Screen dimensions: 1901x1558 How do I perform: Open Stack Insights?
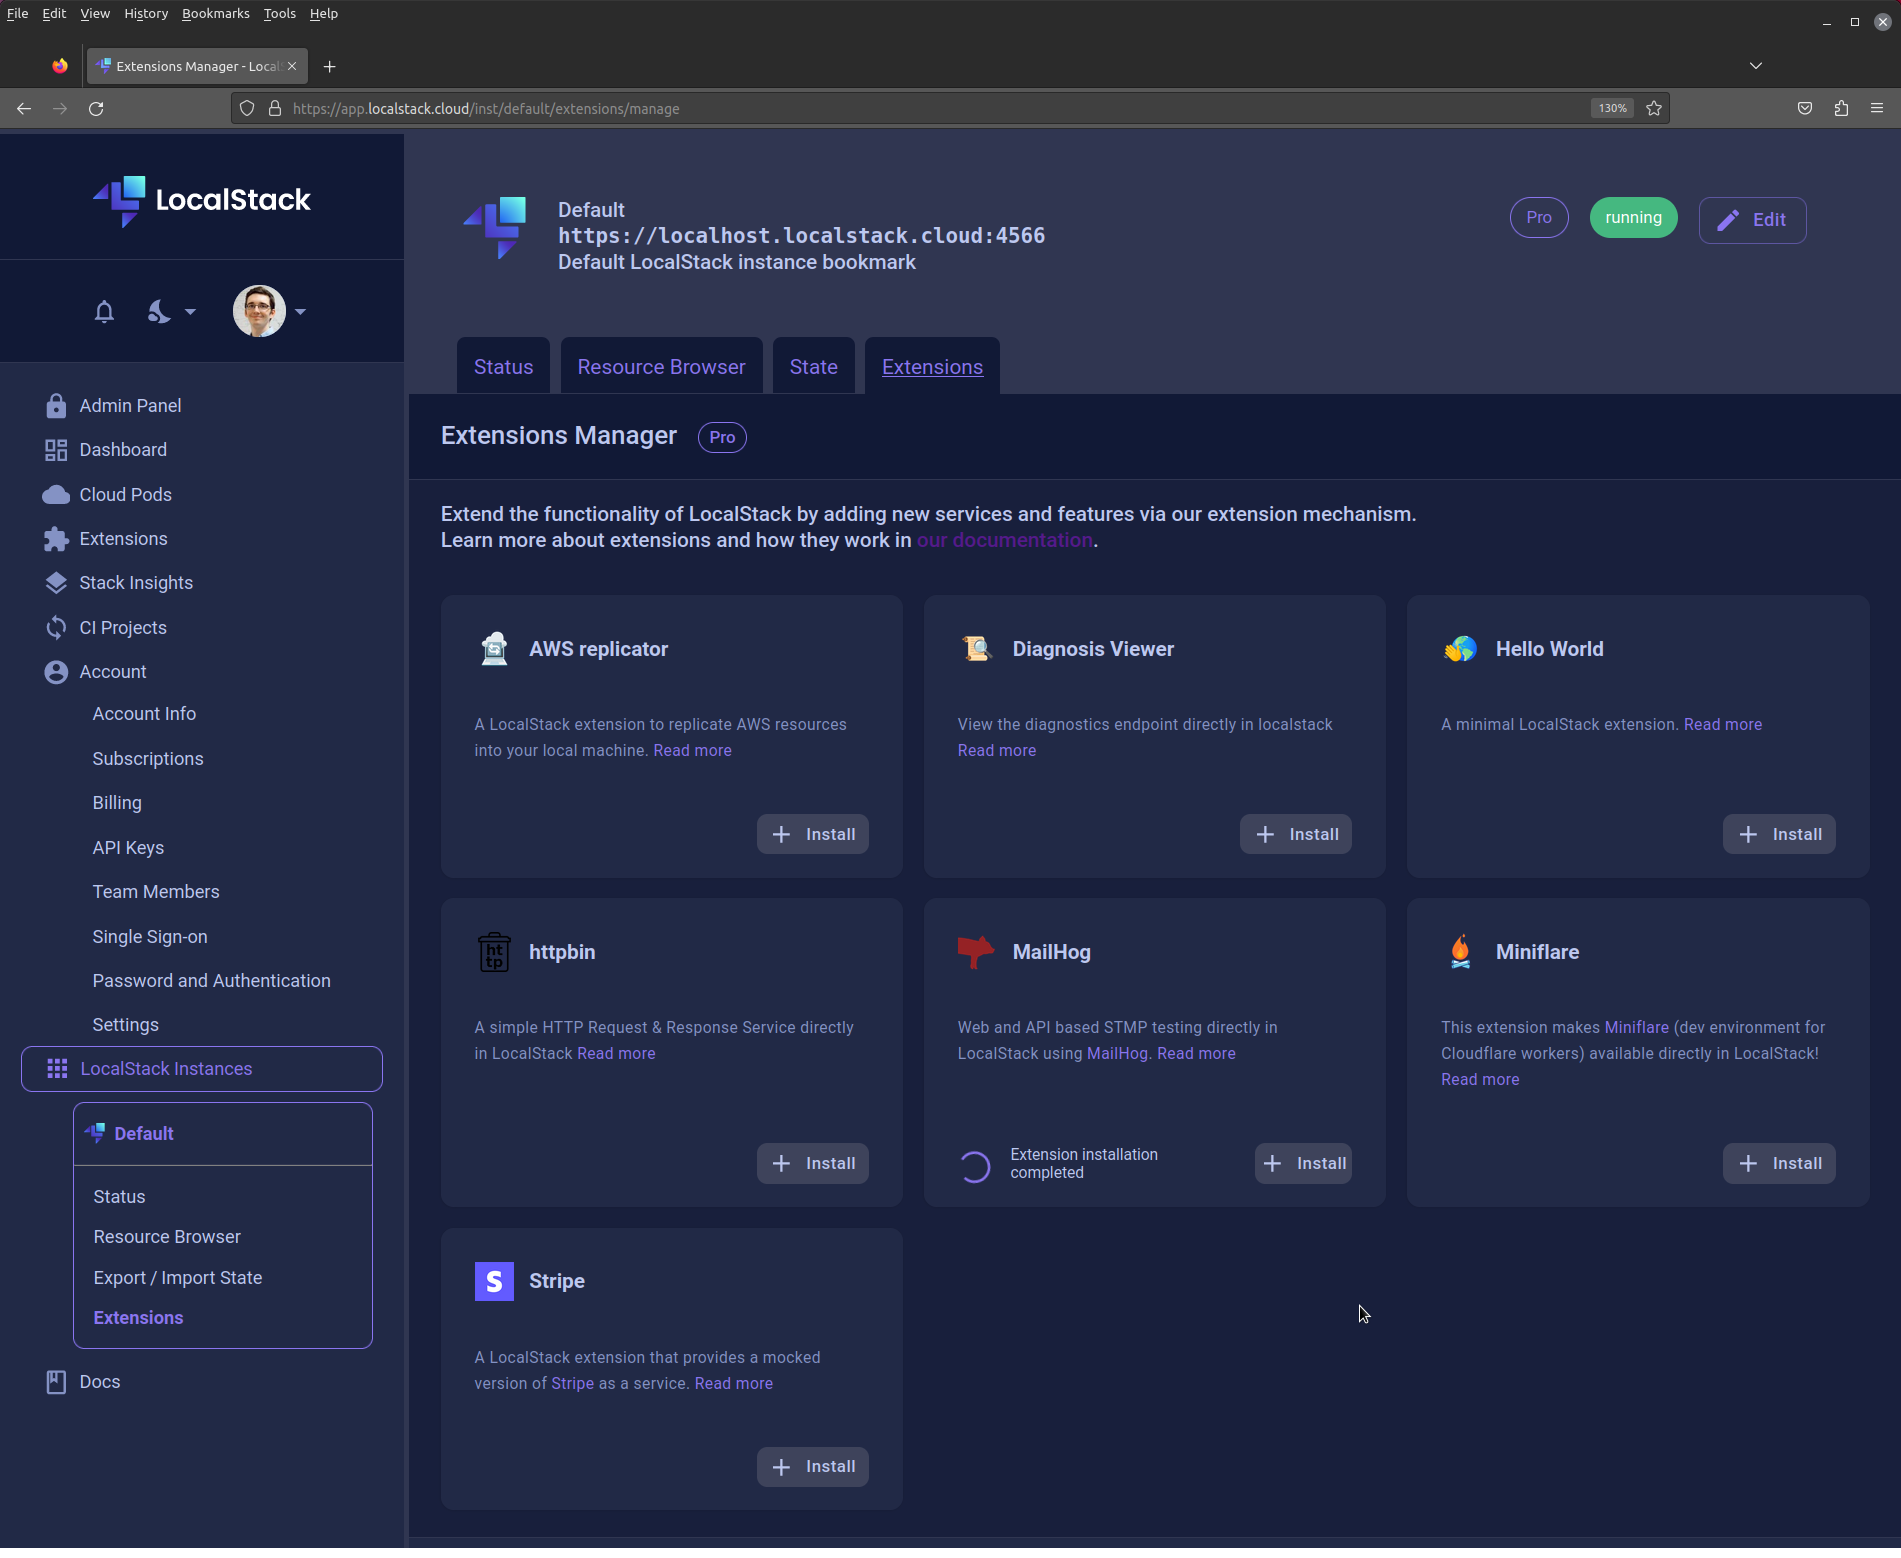tap(136, 582)
